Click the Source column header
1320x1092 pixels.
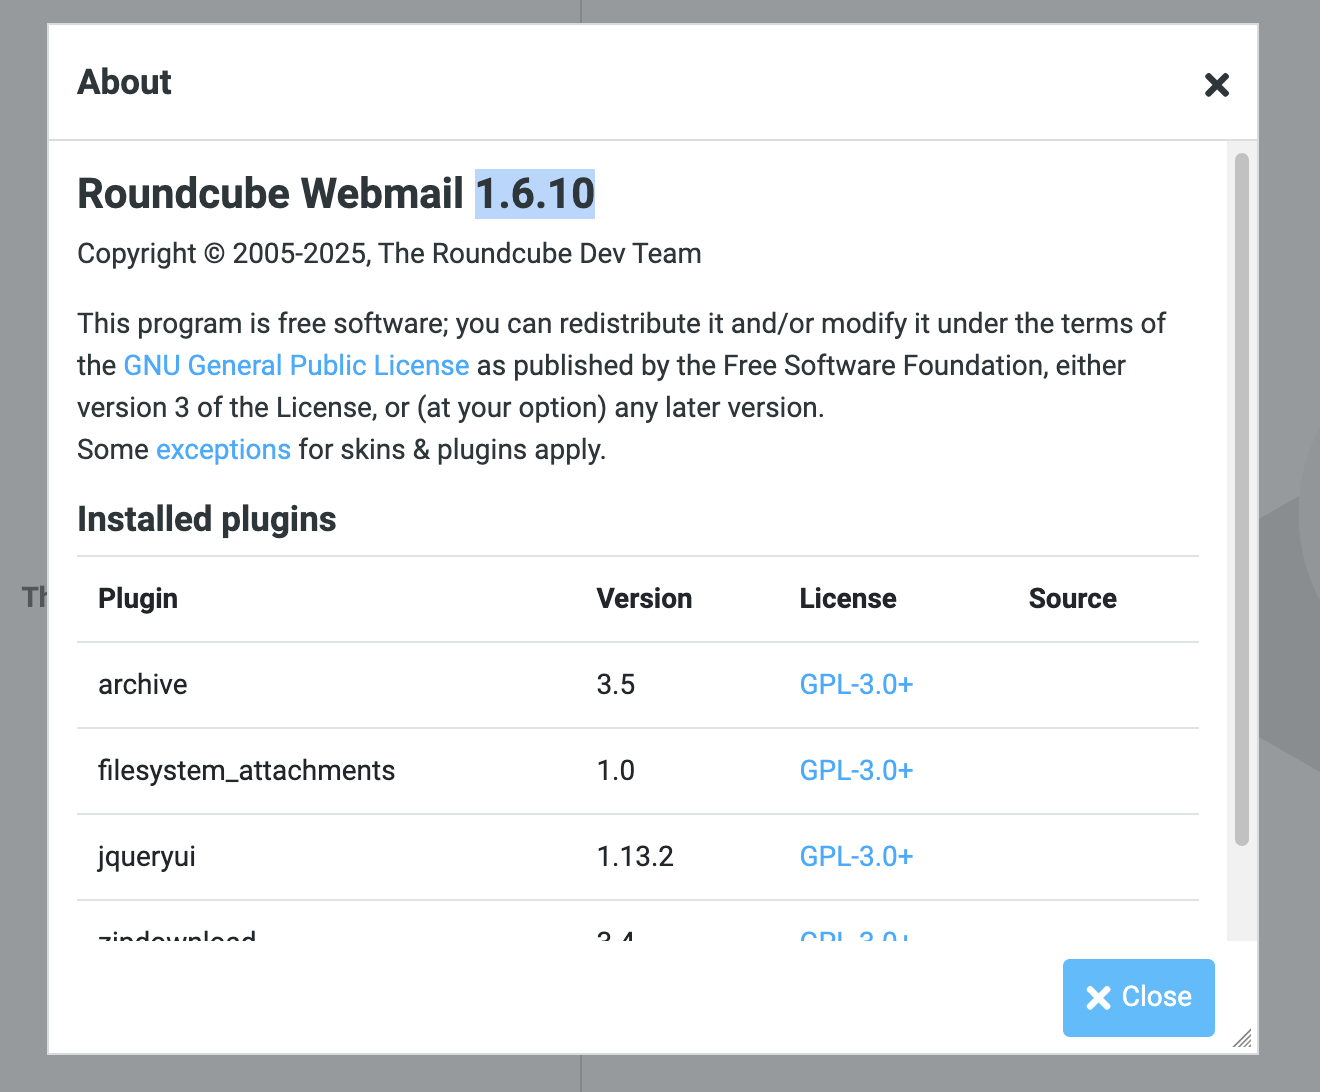click(1072, 599)
